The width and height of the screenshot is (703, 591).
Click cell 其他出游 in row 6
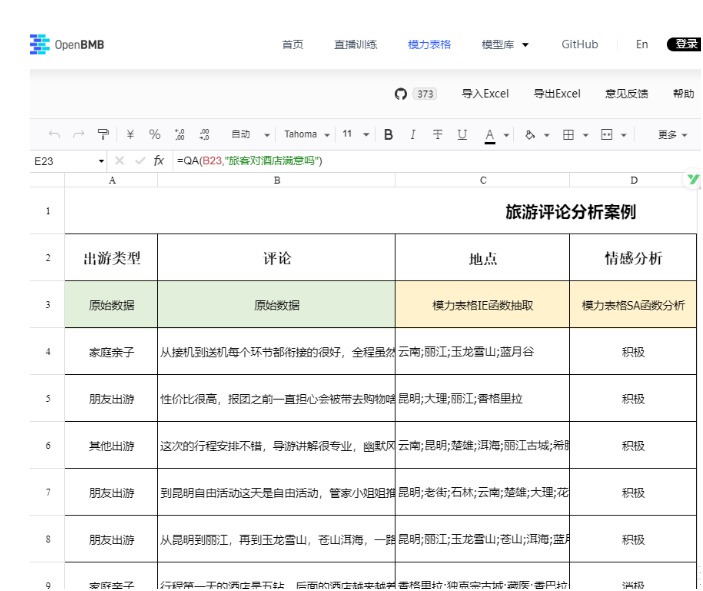coord(112,446)
